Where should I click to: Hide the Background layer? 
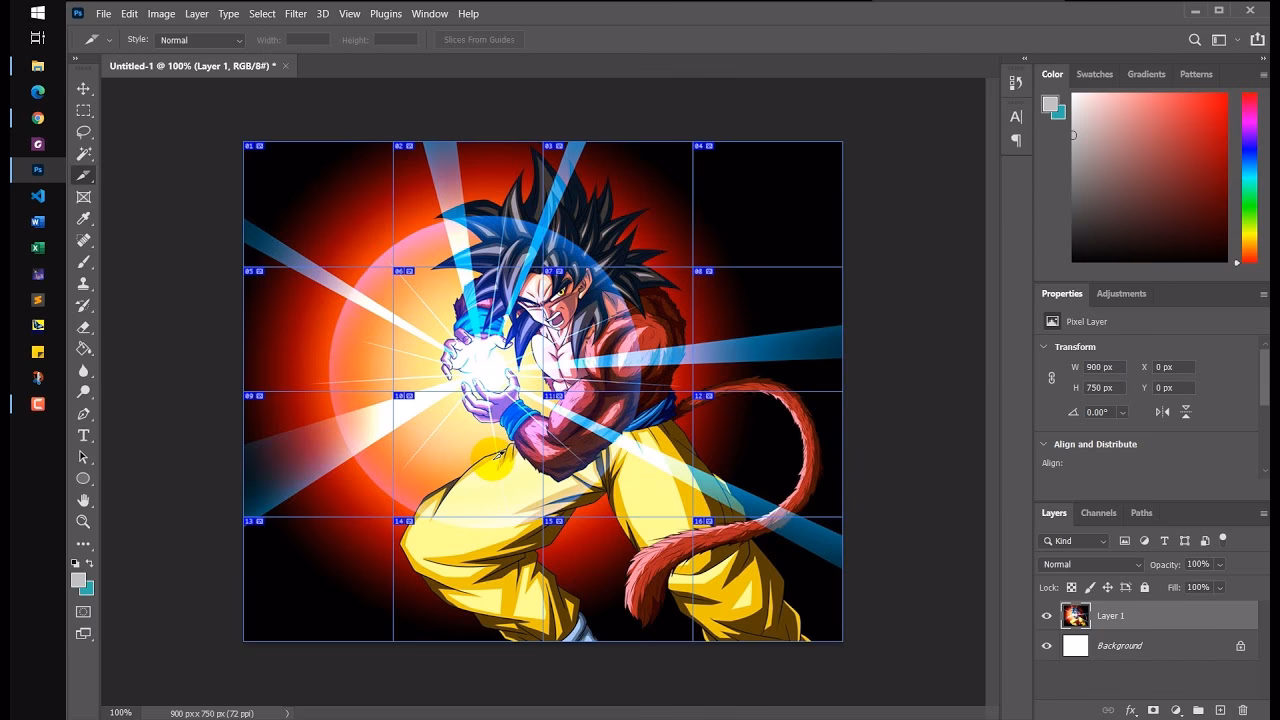1047,646
